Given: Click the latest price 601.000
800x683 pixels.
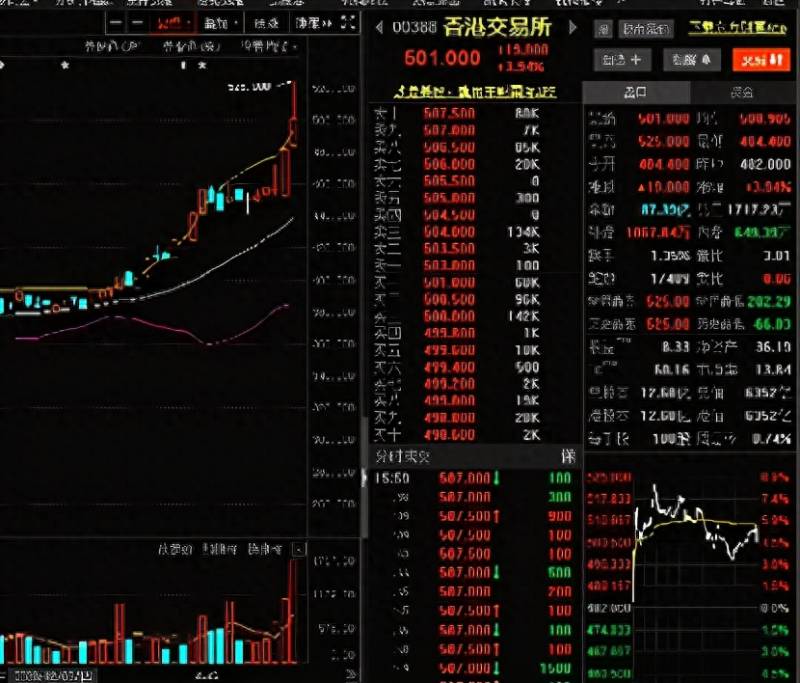Looking at the screenshot, I should [442, 58].
